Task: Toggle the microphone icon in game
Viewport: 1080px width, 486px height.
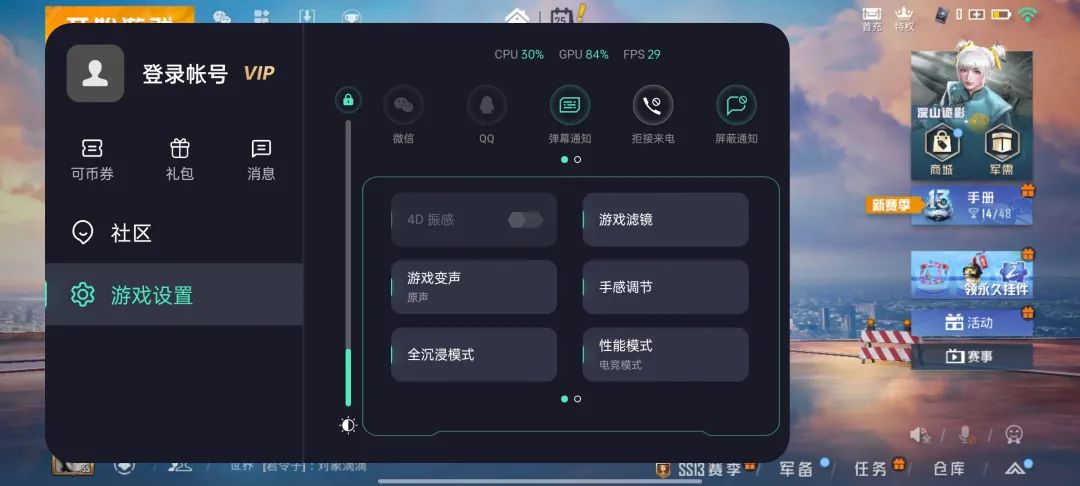Action: point(966,434)
